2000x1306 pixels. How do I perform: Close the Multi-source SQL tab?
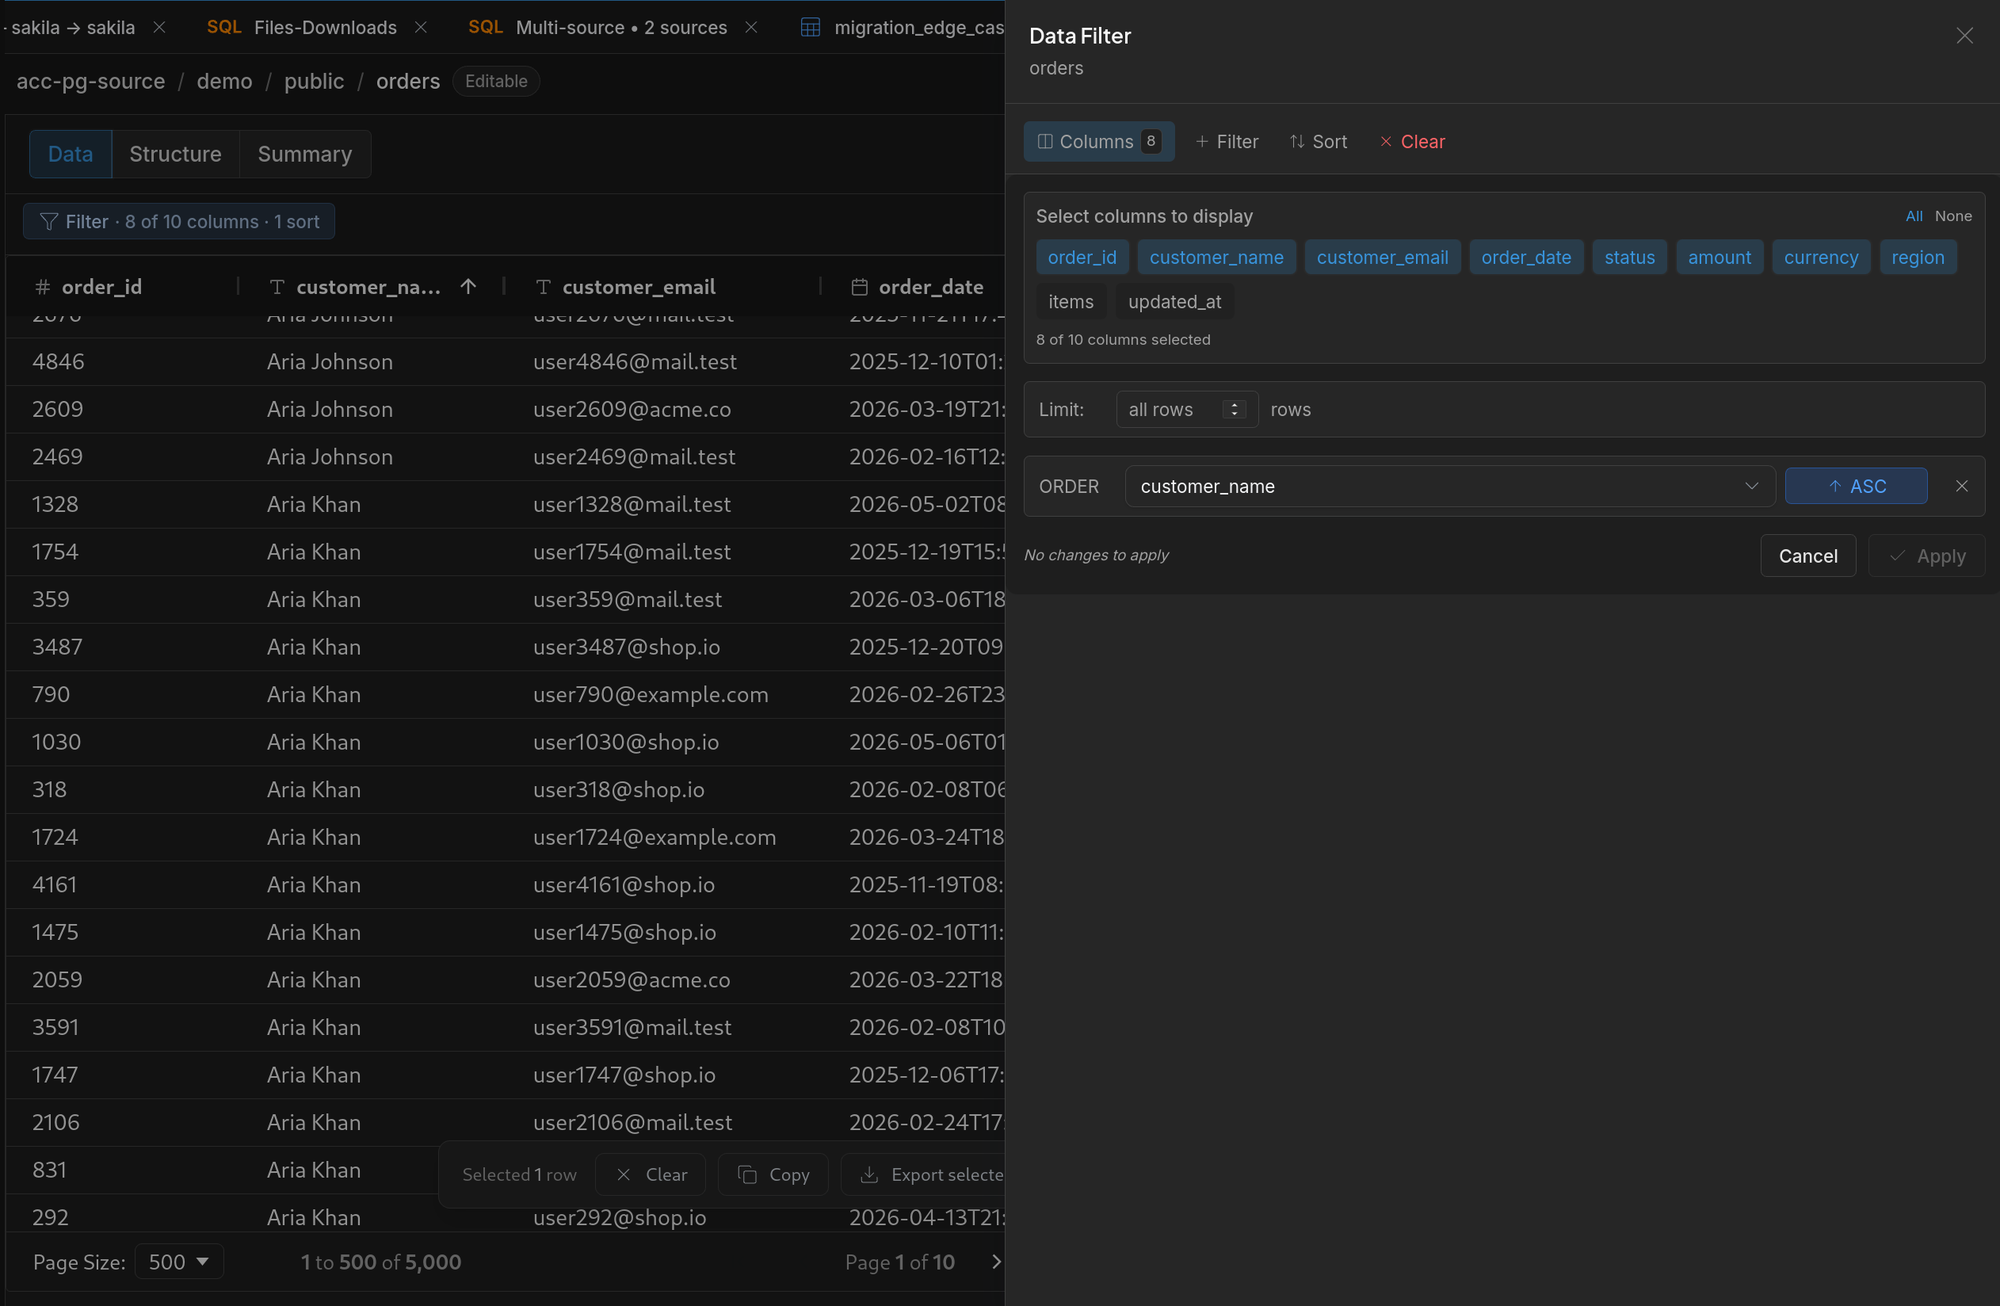751,27
